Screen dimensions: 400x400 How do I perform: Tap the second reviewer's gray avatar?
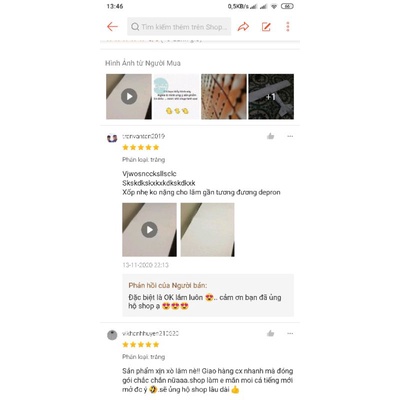(x=112, y=335)
